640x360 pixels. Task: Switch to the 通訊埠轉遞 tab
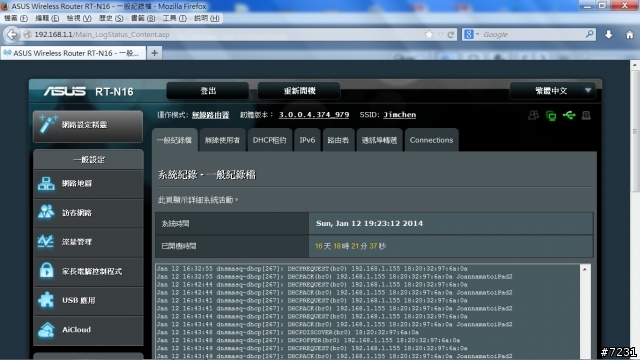379,140
